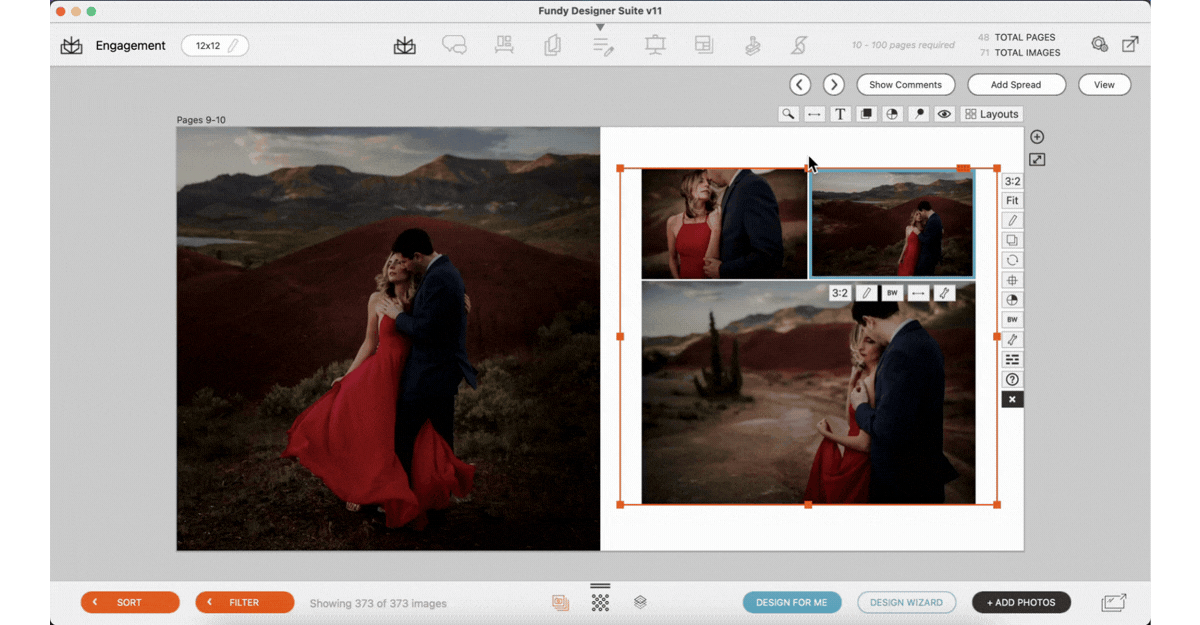Click the crosshair center icon in side toolbar

click(1012, 280)
